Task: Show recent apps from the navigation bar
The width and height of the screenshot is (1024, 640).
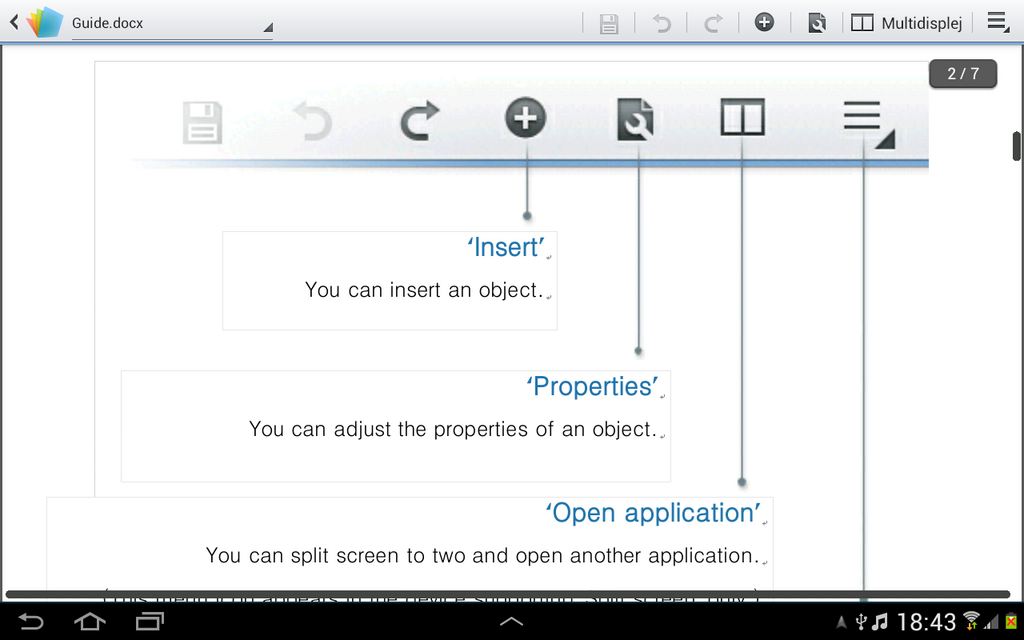Action: click(x=150, y=622)
